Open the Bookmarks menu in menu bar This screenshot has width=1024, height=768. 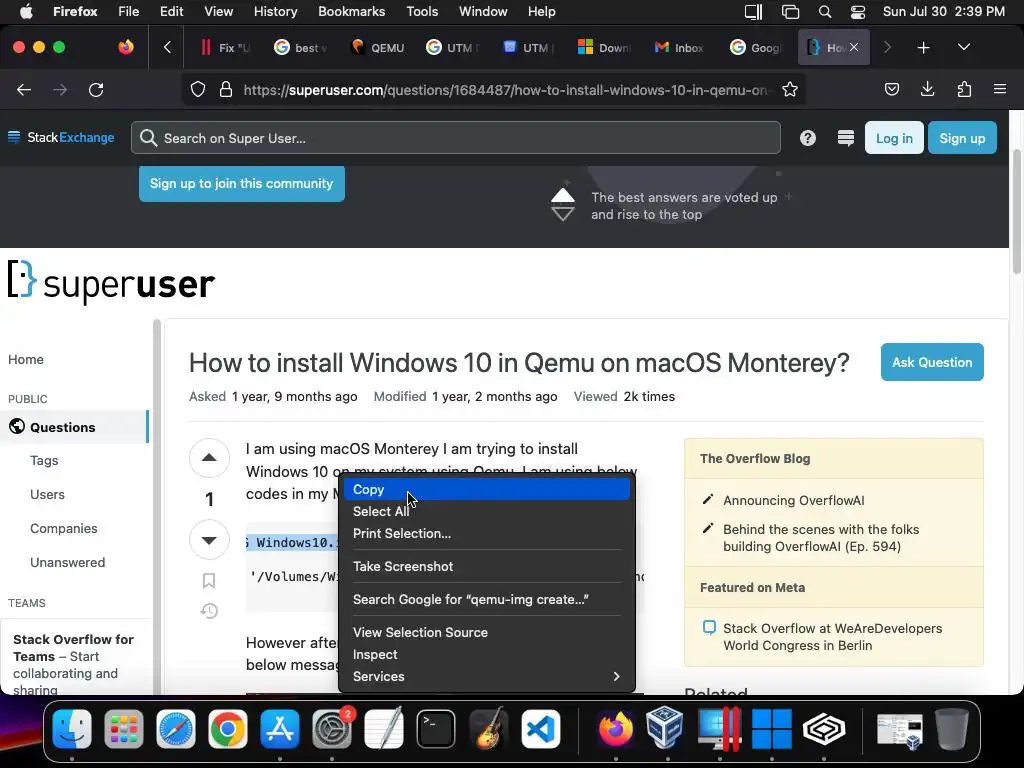pos(351,12)
